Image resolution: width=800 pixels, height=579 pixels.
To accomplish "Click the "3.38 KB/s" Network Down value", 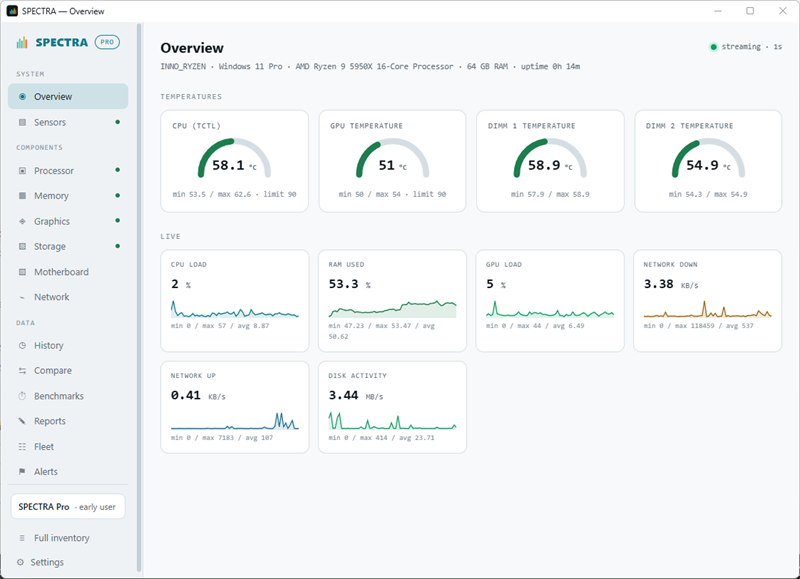I will tap(671, 284).
